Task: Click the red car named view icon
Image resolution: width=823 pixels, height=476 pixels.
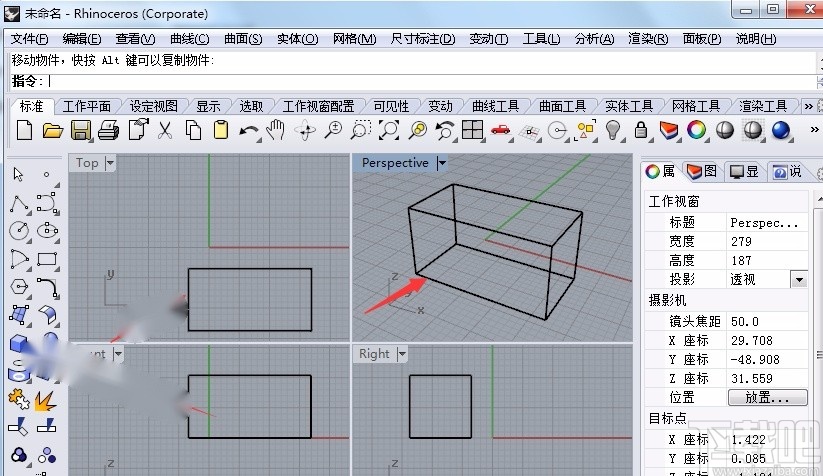Action: (500, 130)
